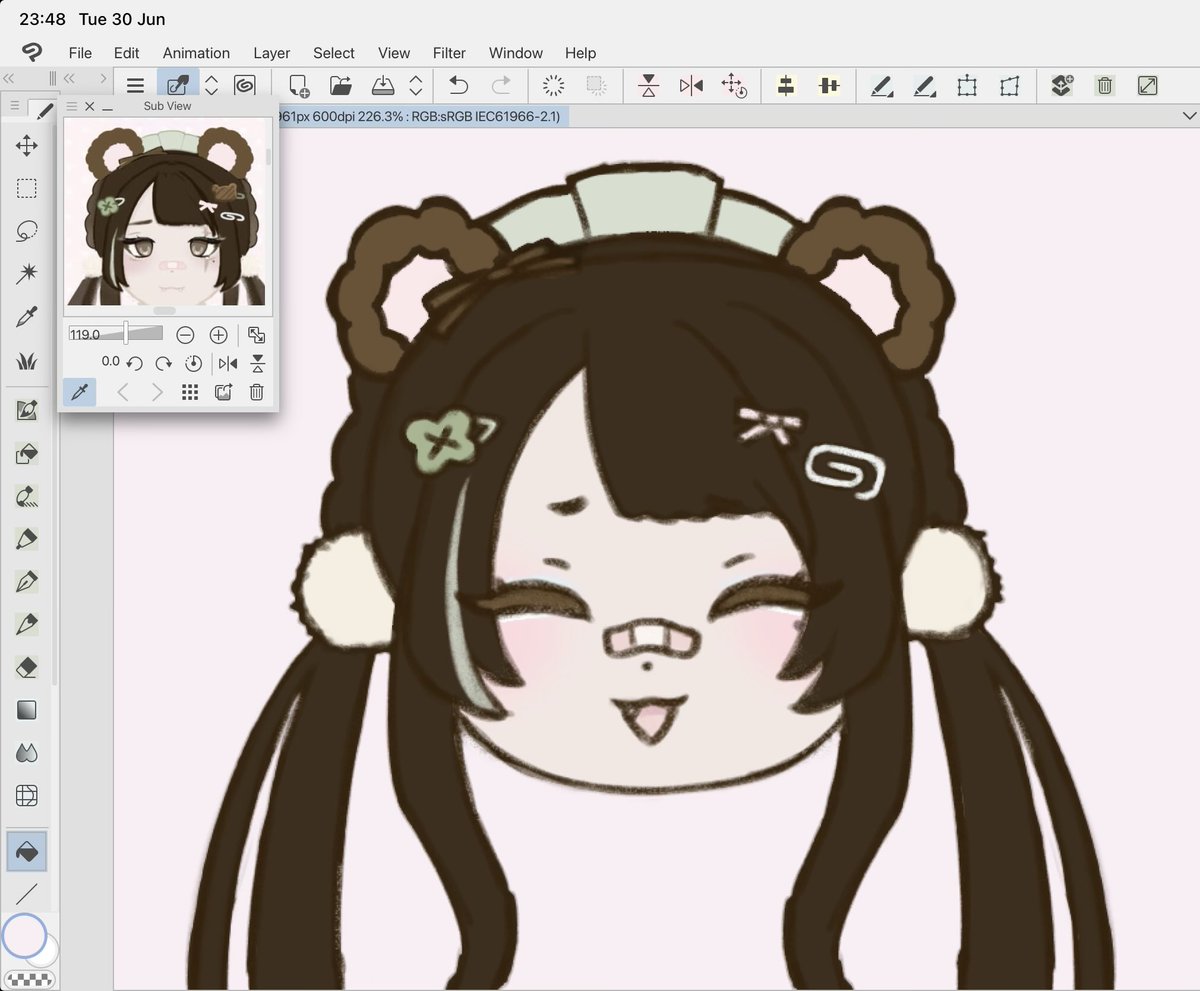This screenshot has height=991, width=1200.
Task: Open the Layer menu
Action: point(271,53)
